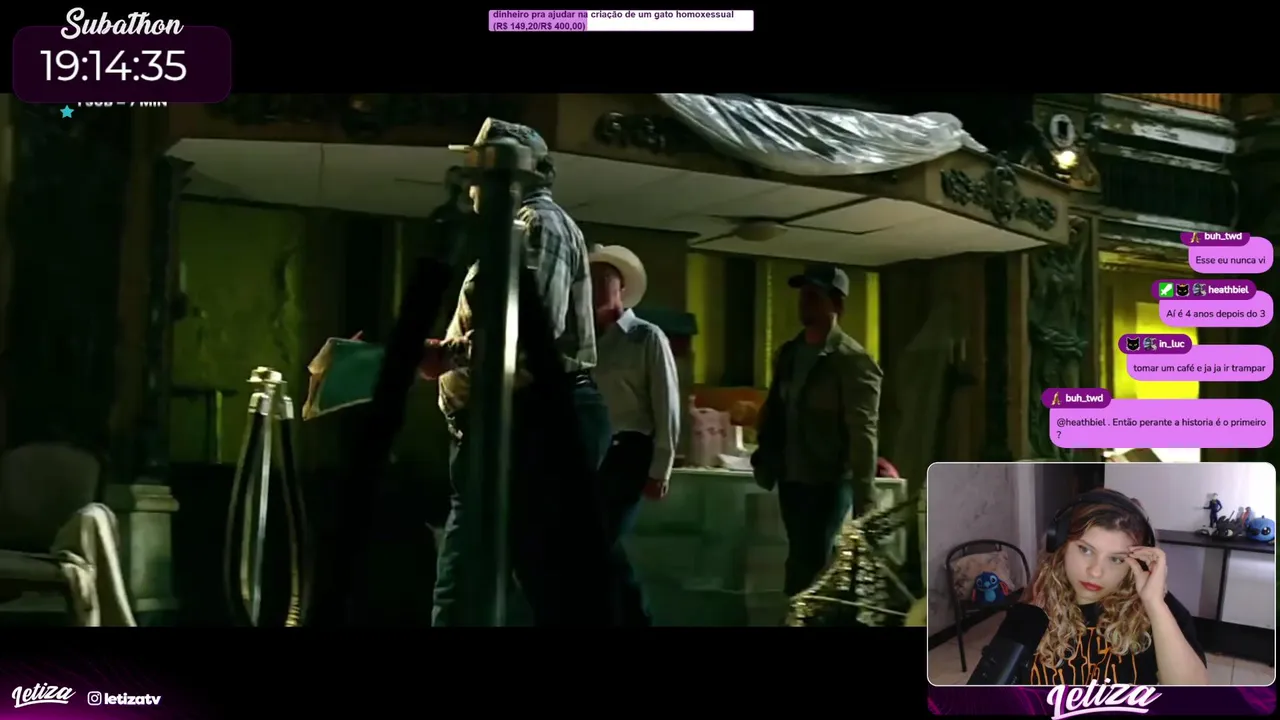Click the Subathon title text
The image size is (1280, 720).
coord(122,24)
